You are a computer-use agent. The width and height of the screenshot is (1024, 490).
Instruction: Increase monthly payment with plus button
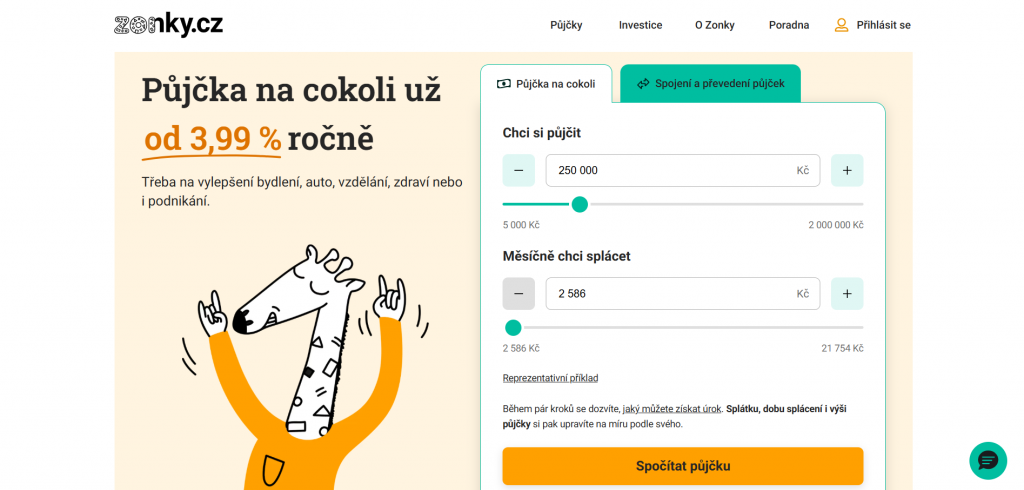pos(847,294)
